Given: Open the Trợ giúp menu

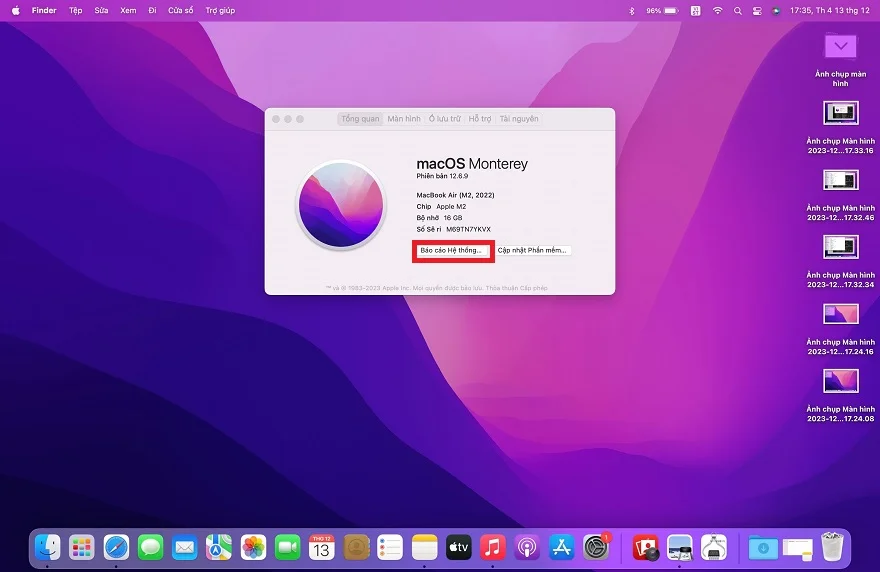Looking at the screenshot, I should [220, 11].
